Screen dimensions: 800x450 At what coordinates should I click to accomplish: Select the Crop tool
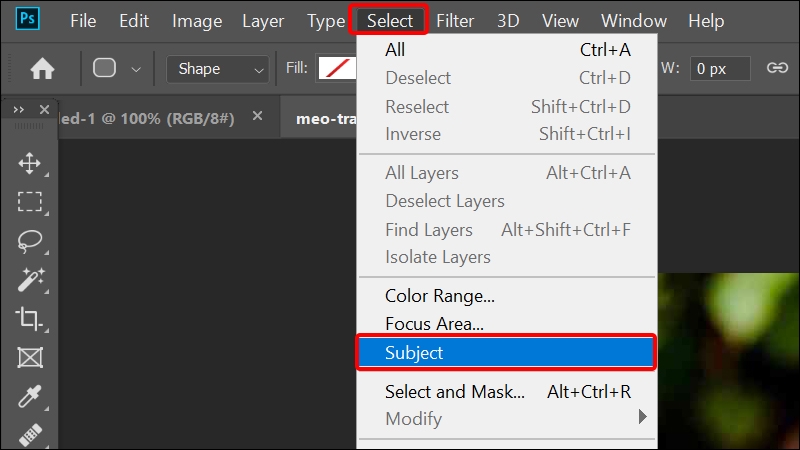pyautogui.click(x=29, y=318)
